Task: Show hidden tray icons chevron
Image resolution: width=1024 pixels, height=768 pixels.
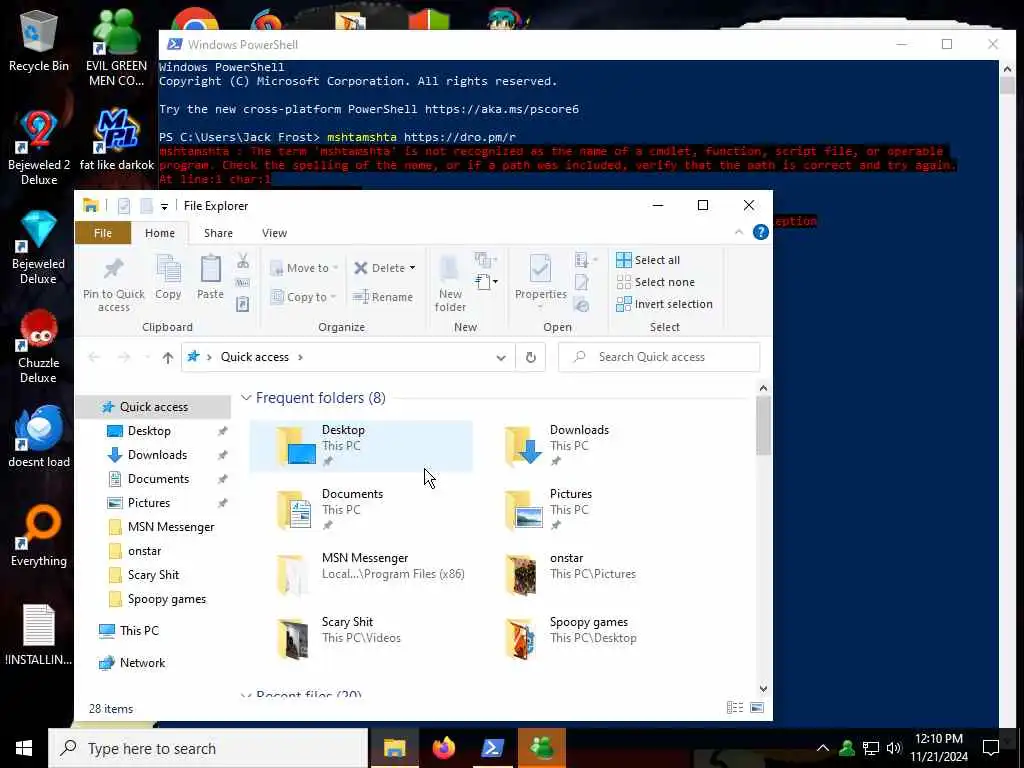Action: (x=823, y=748)
